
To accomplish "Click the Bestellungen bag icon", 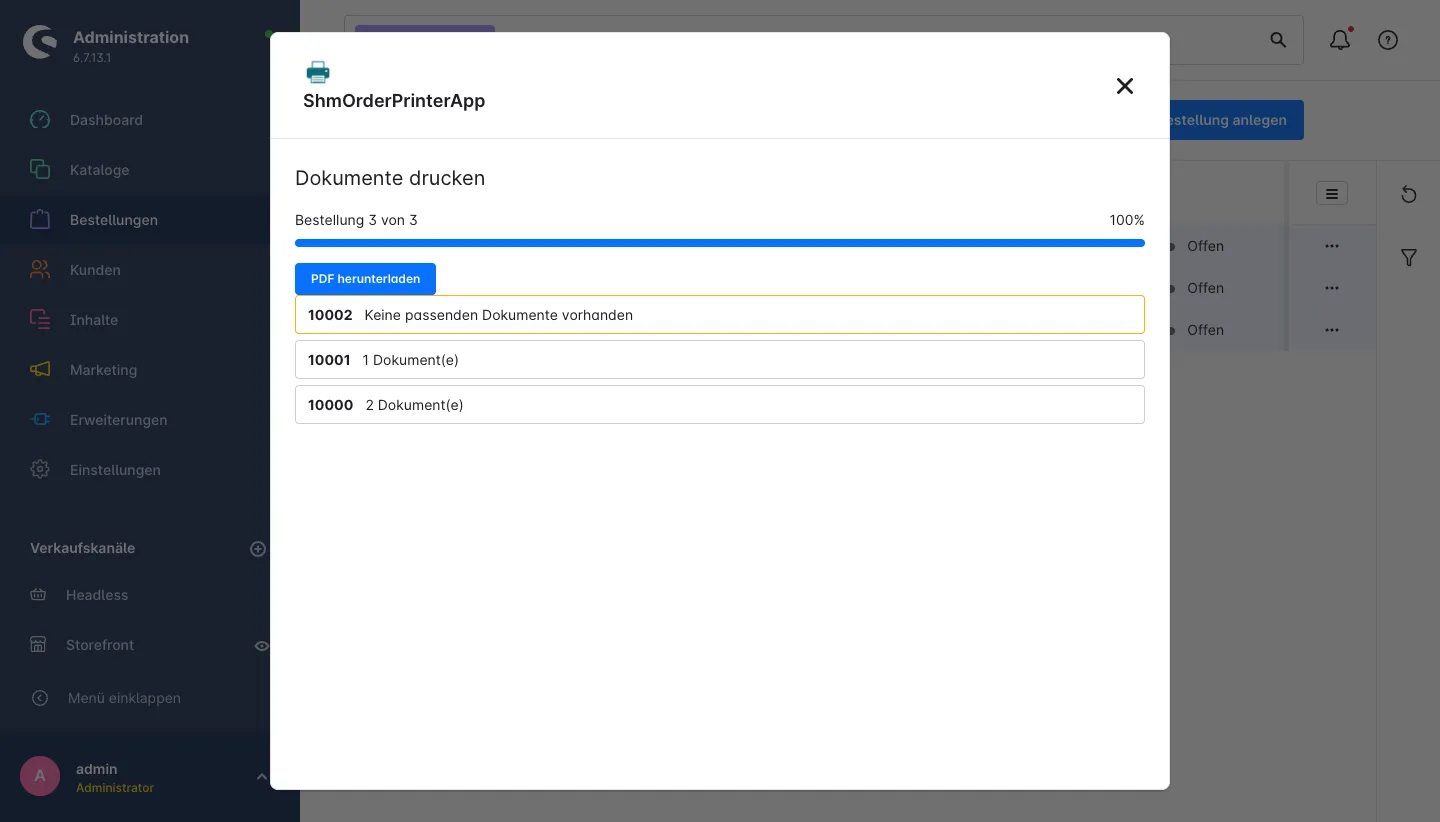I will click(40, 220).
